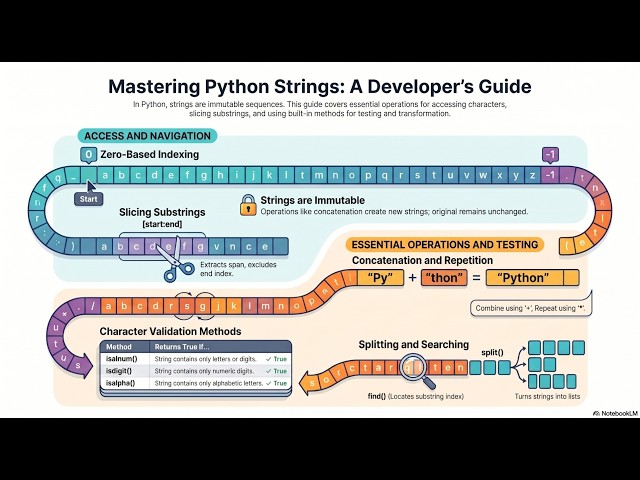
Task: Click the split() label
Action: coord(492,352)
